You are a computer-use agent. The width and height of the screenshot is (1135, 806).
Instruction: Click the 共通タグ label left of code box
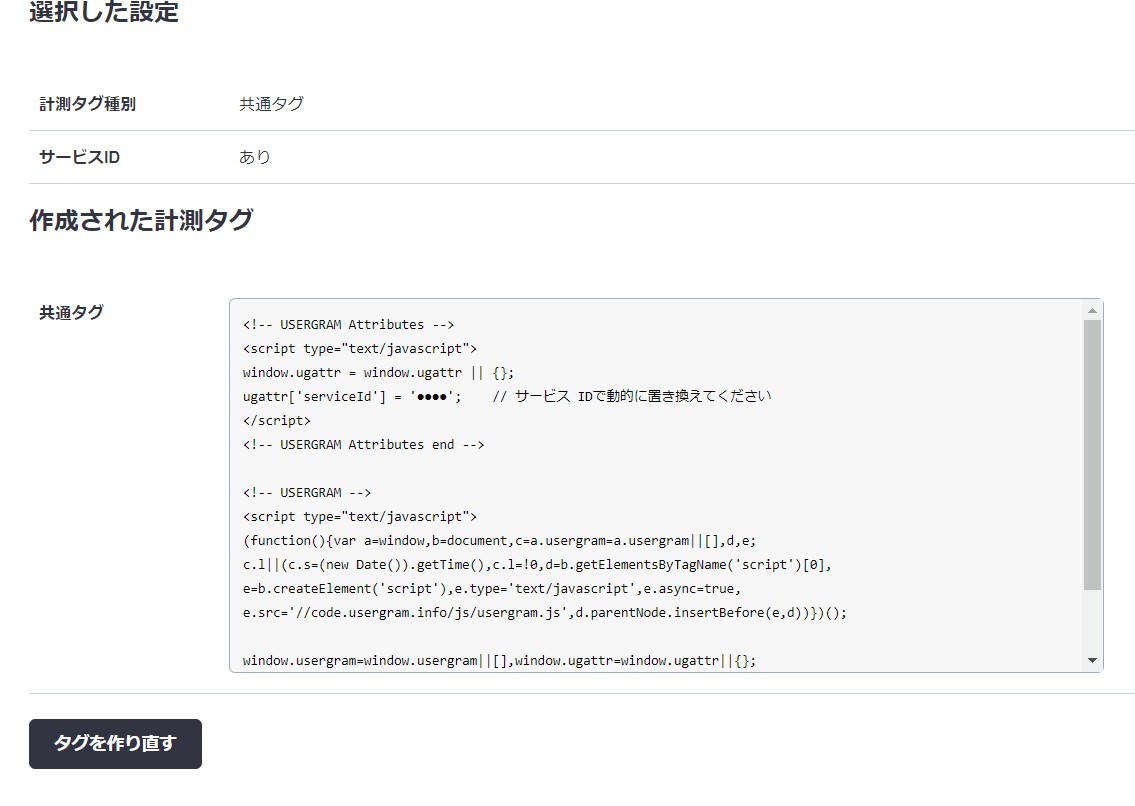pyautogui.click(x=72, y=313)
